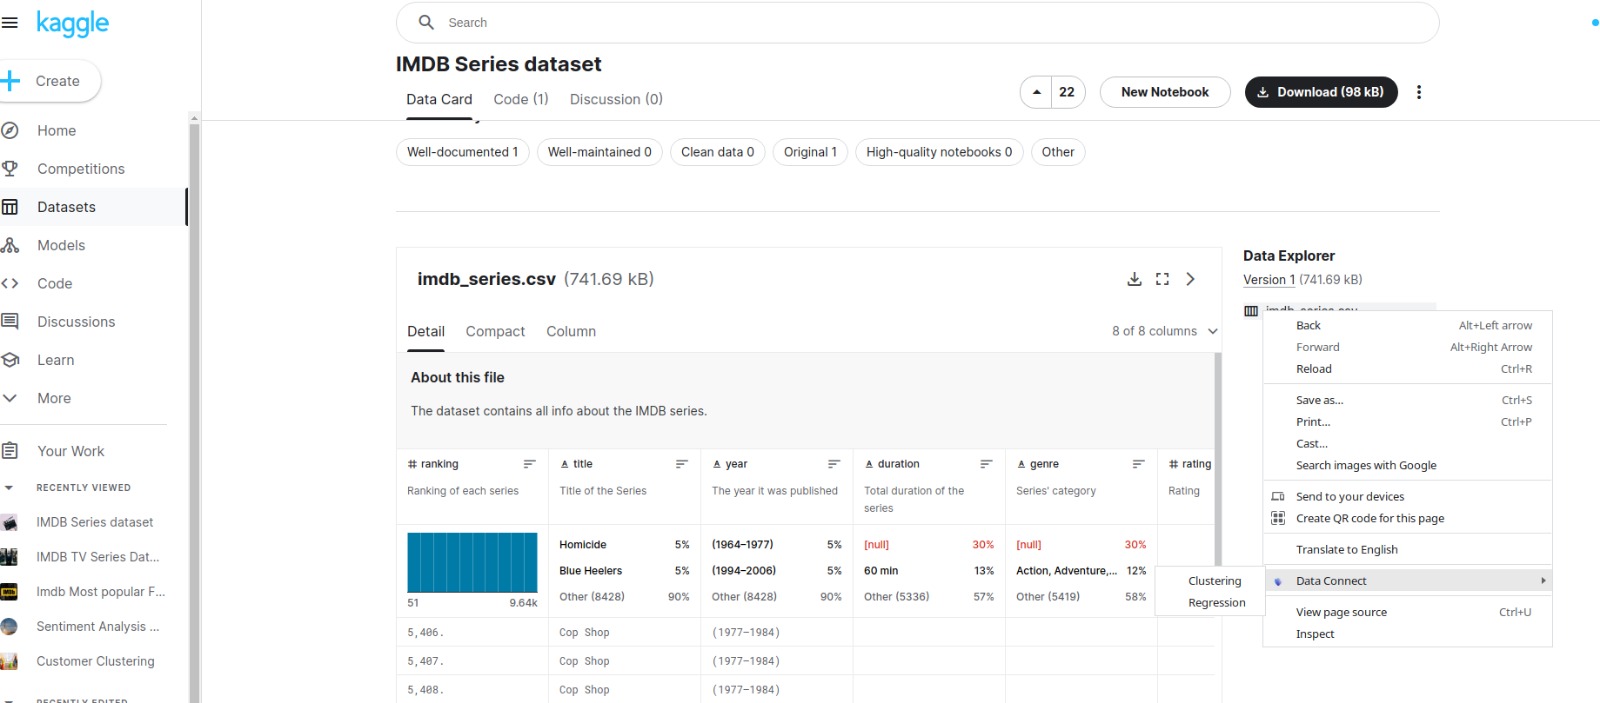The image size is (1600, 703).
Task: Select the Compact view tab
Action: [495, 331]
